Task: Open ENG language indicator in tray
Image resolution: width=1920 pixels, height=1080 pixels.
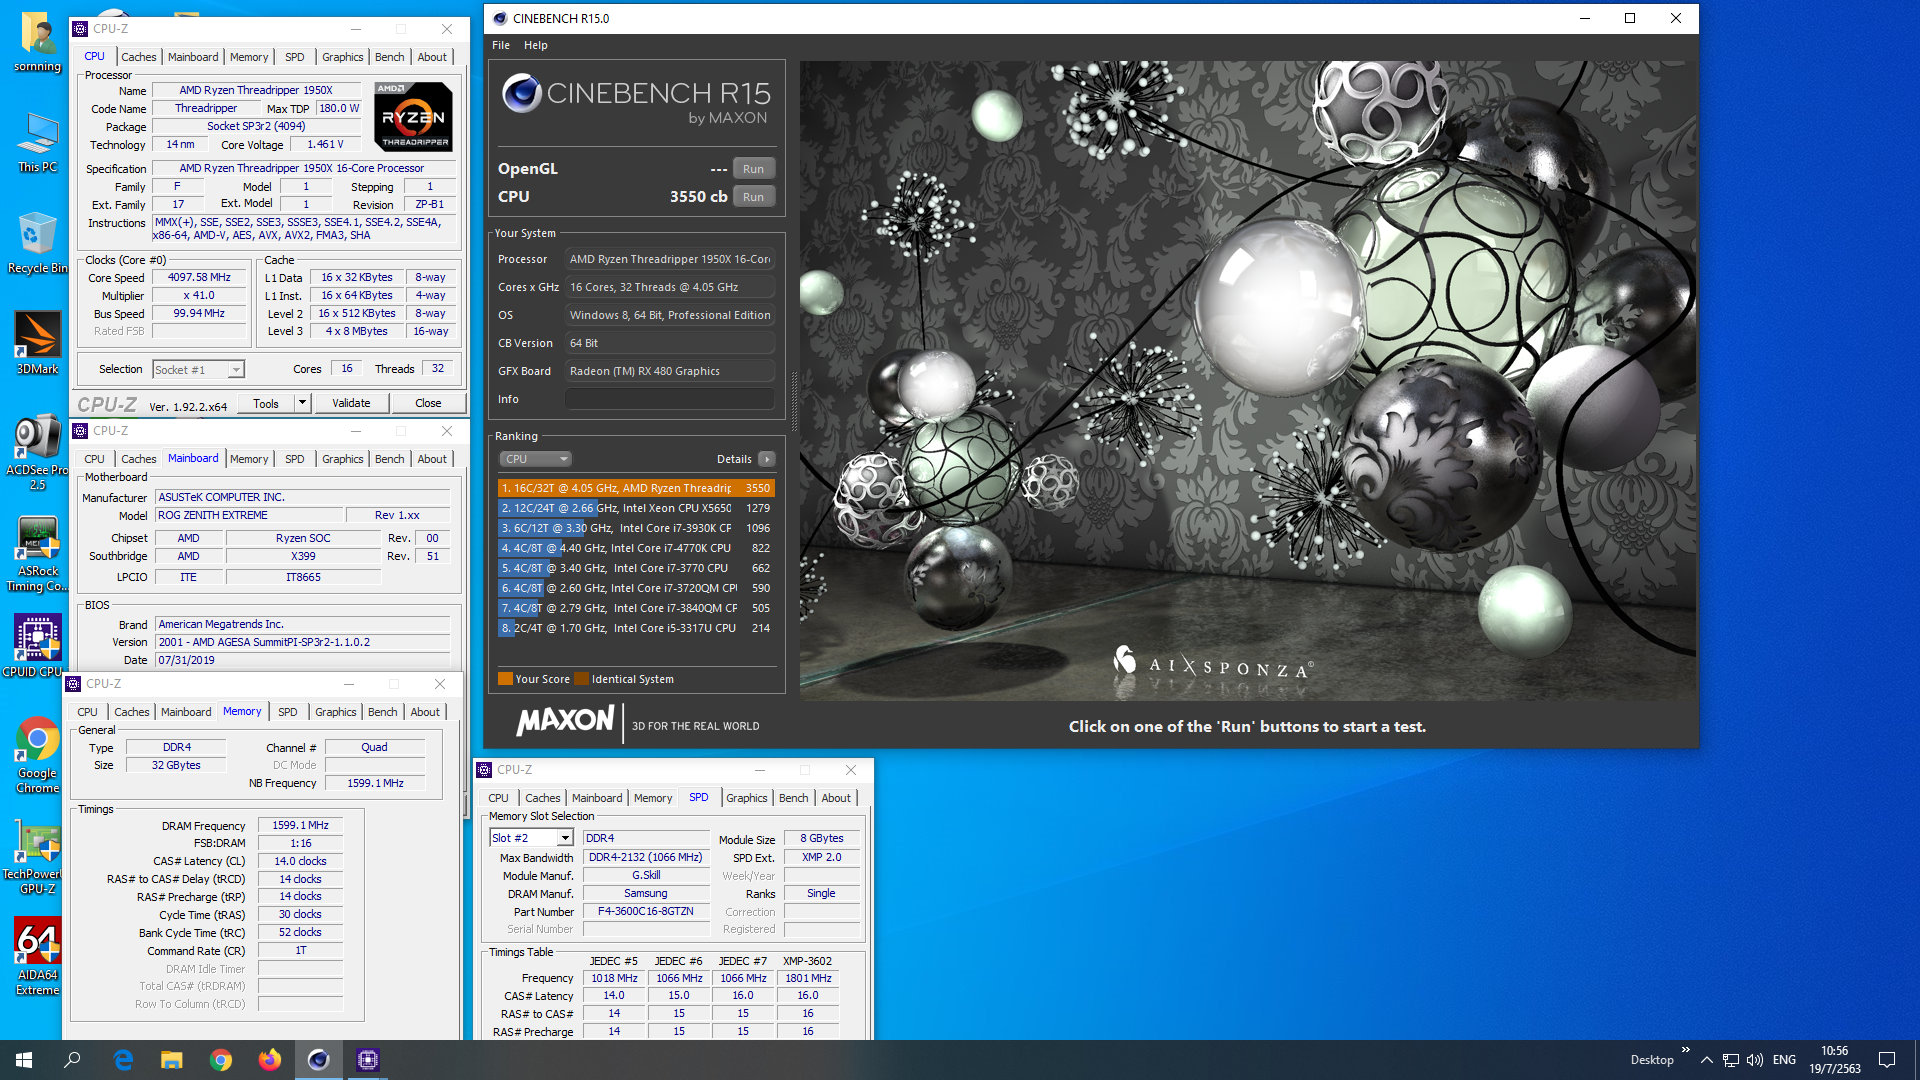Action: [x=1784, y=1060]
